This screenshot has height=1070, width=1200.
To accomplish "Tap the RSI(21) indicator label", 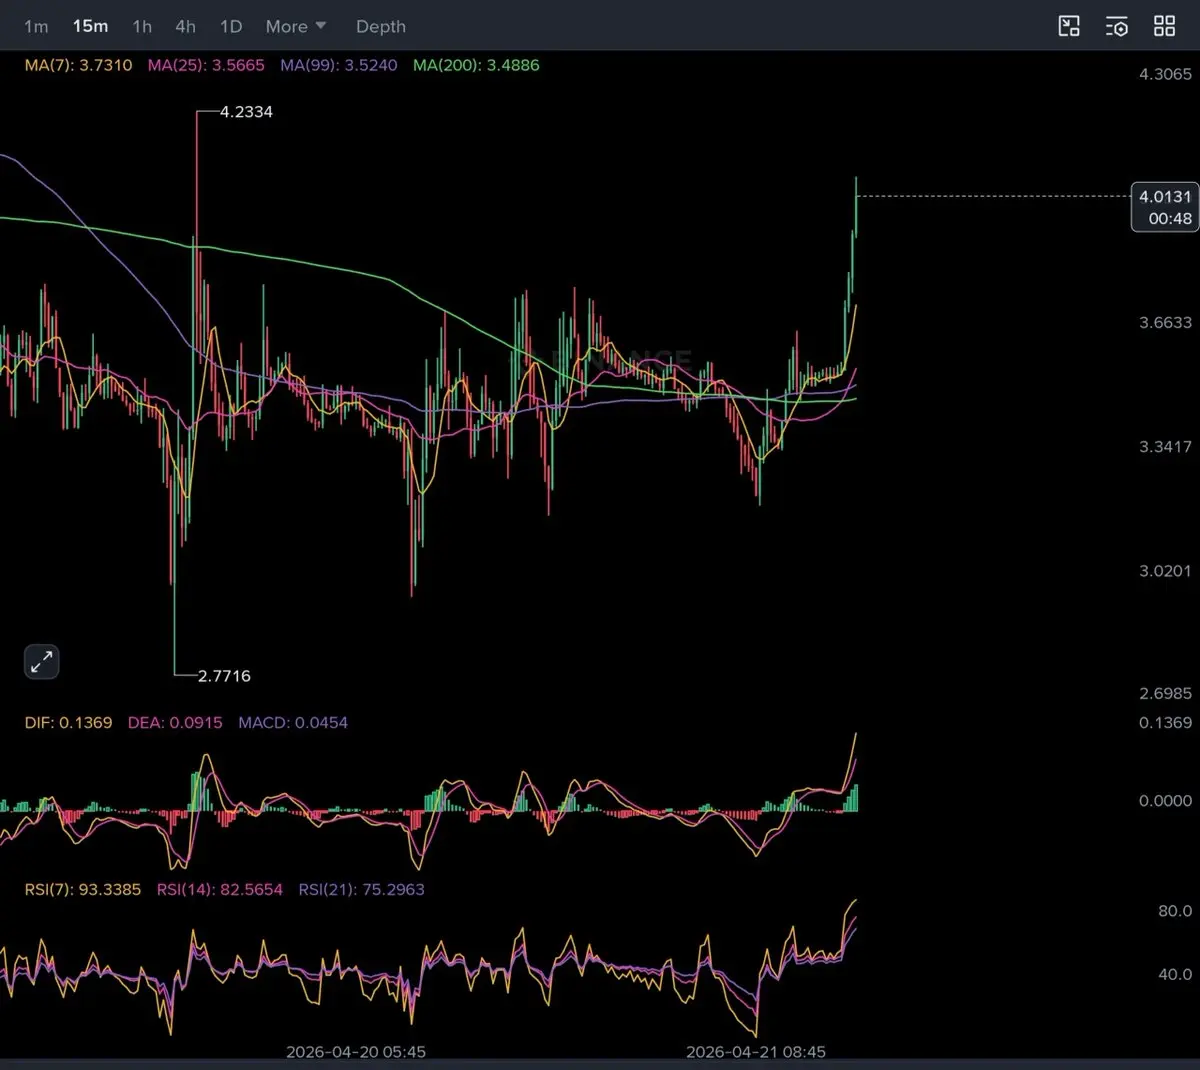I will pos(361,889).
